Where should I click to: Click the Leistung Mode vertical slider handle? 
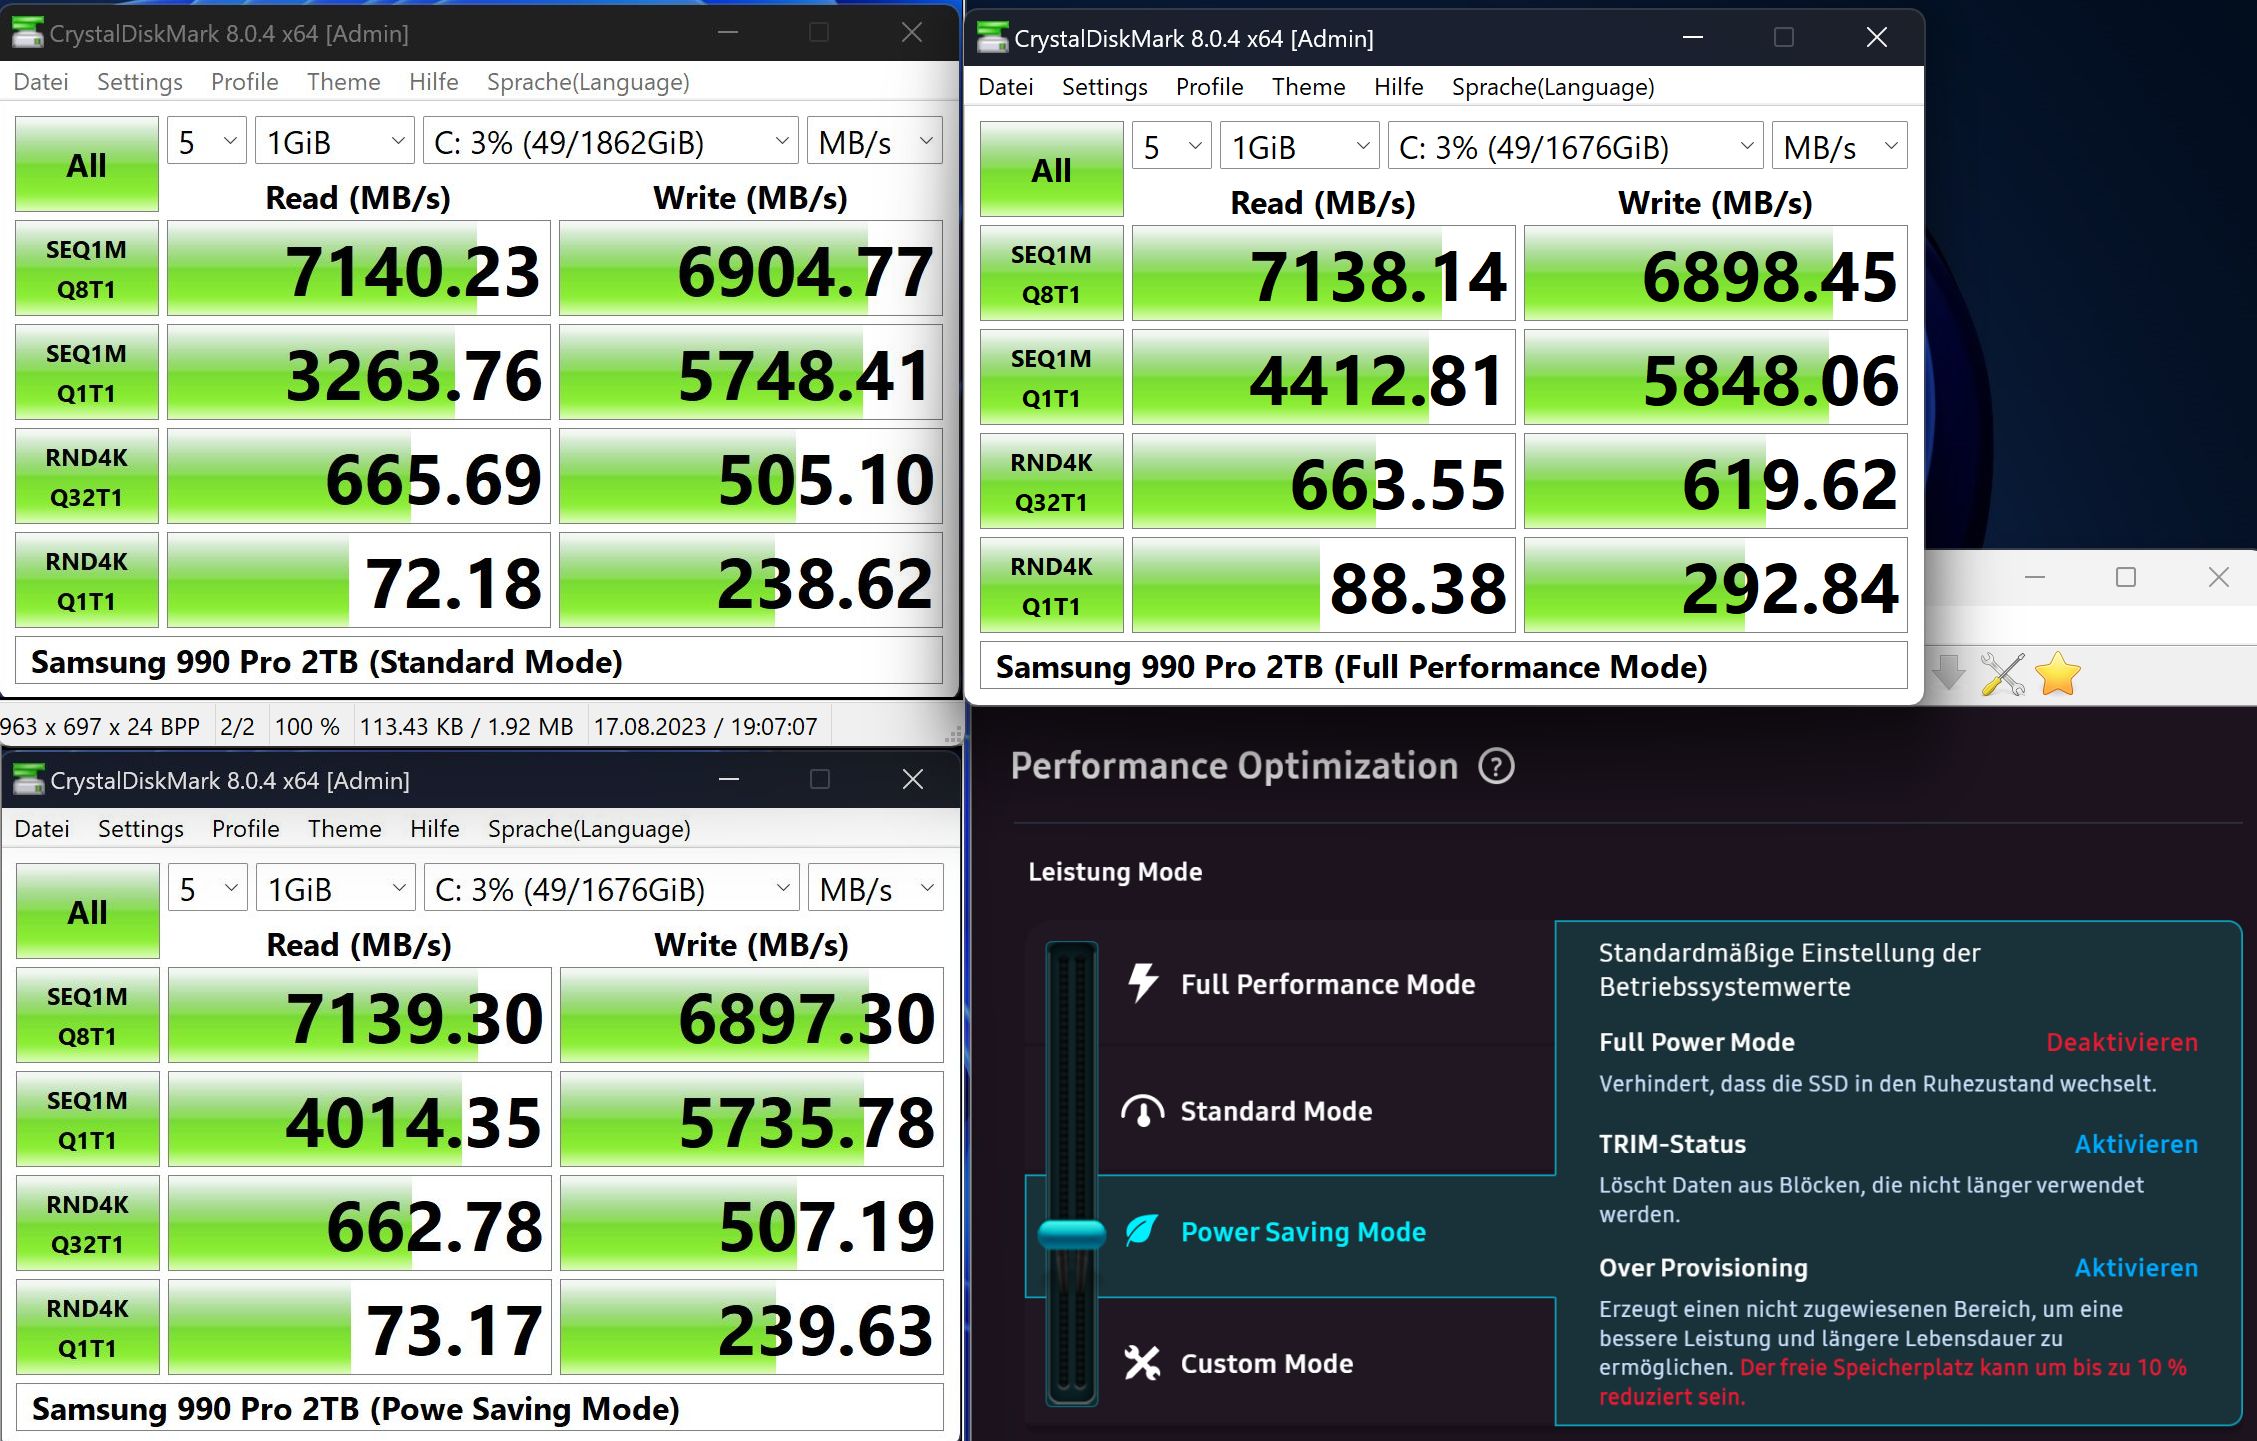click(x=1071, y=1235)
